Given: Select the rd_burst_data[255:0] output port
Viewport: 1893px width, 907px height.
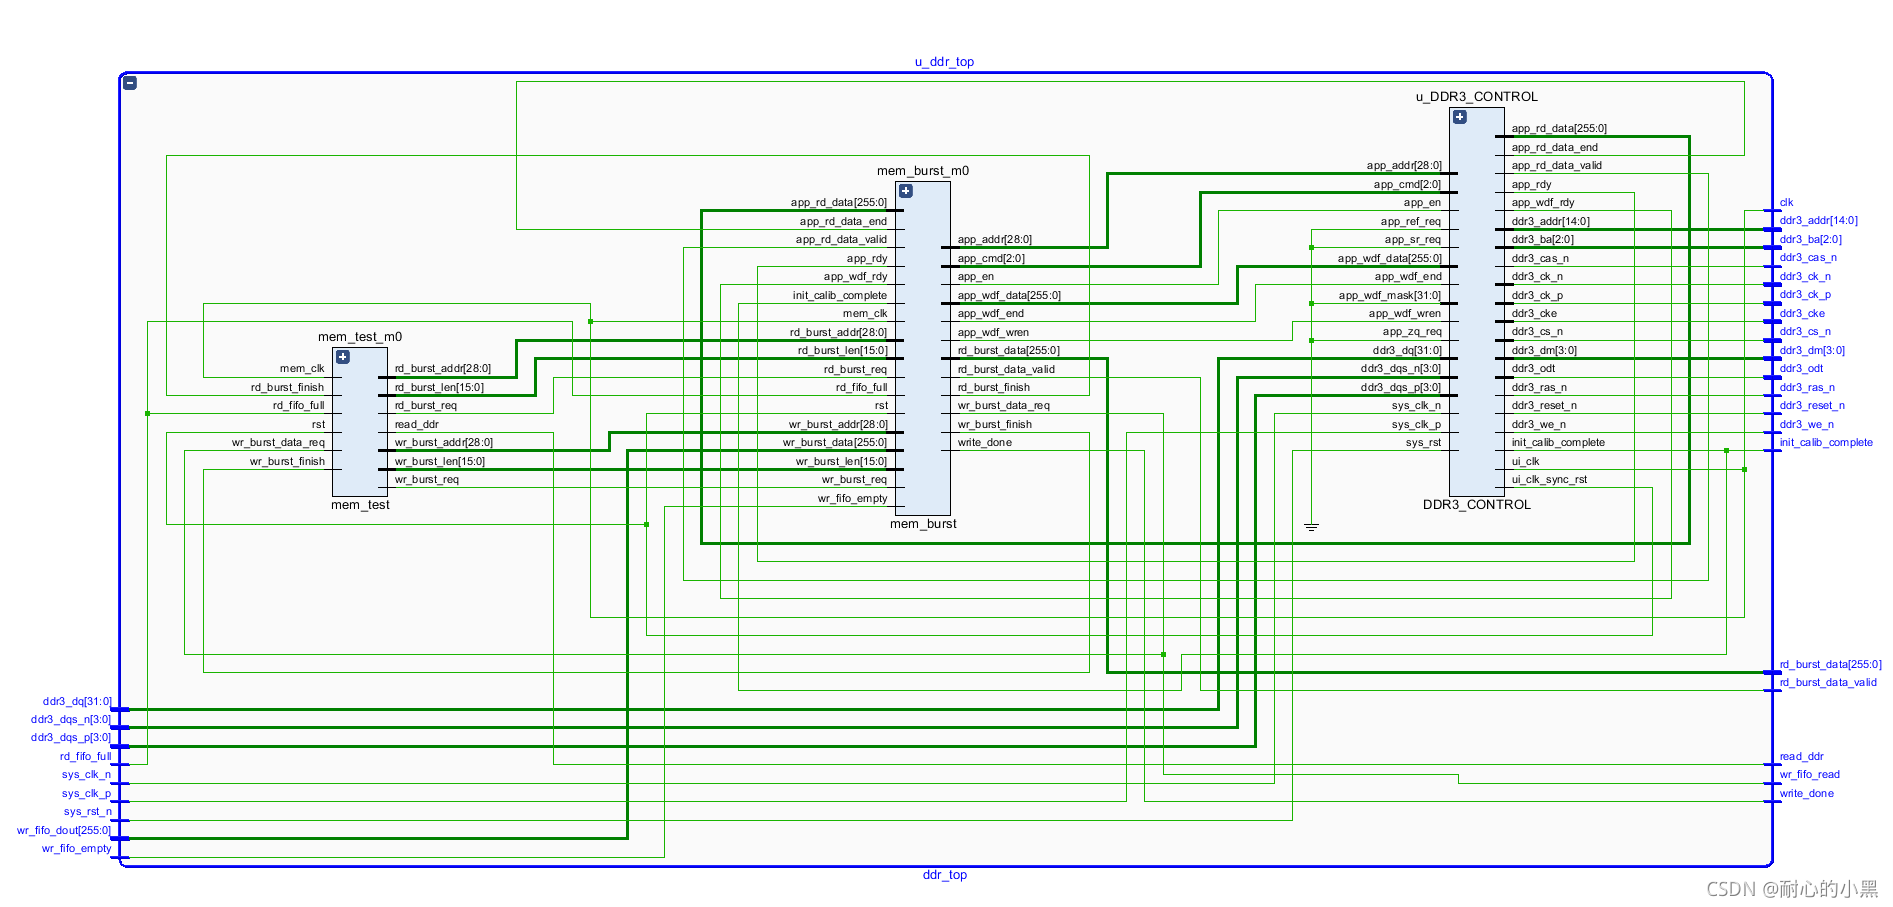Looking at the screenshot, I should 1830,665.
